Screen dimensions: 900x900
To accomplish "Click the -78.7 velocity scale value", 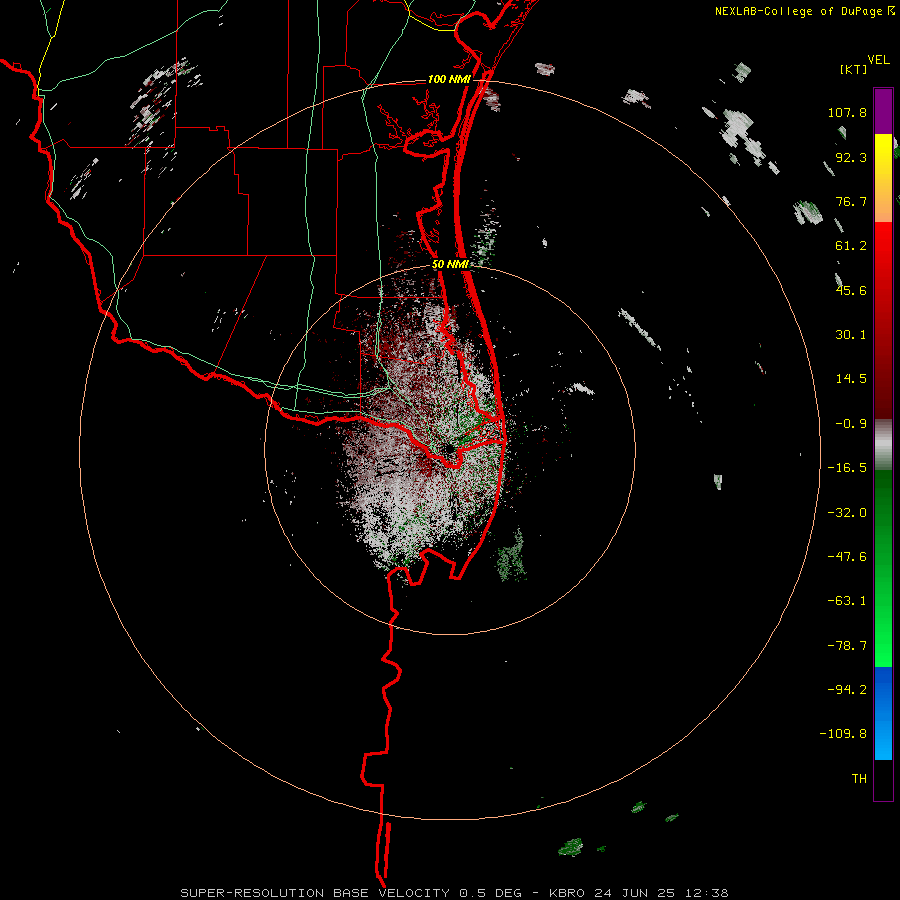I will point(847,646).
